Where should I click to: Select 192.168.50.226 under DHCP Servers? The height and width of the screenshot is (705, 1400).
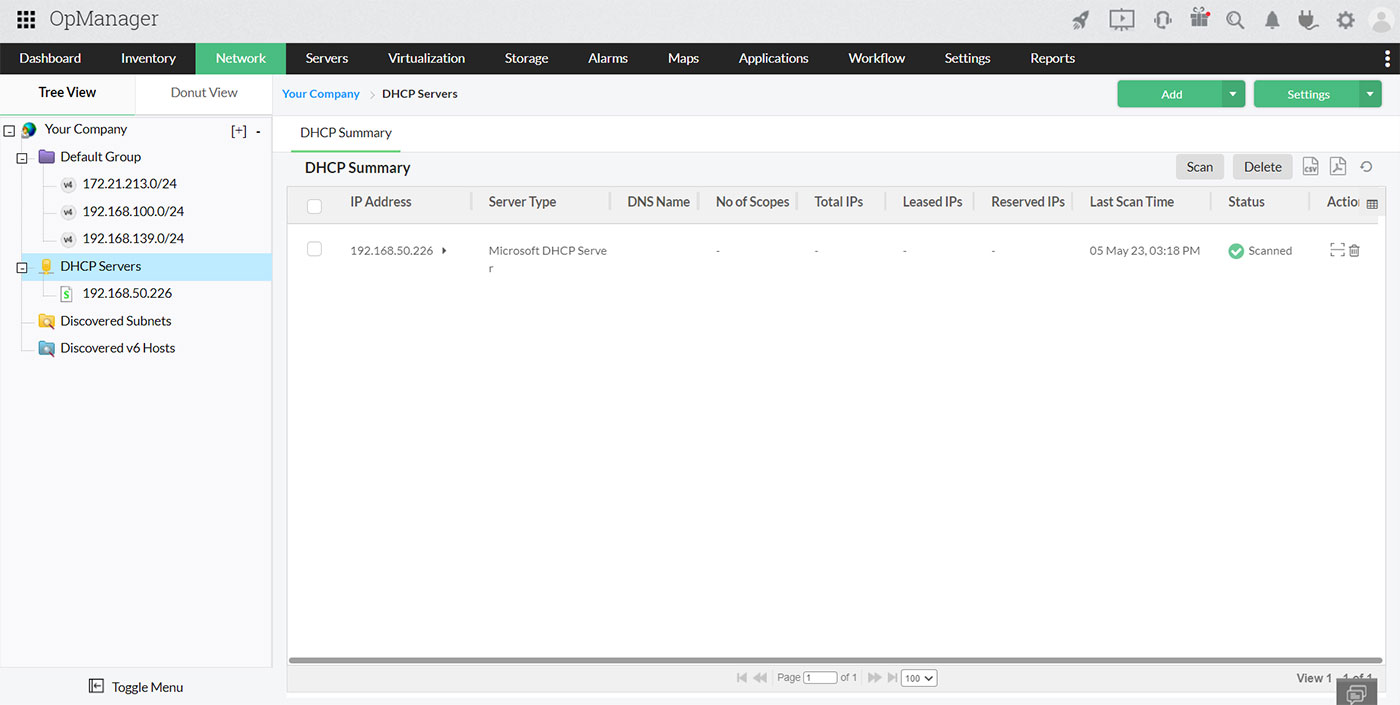[127, 293]
